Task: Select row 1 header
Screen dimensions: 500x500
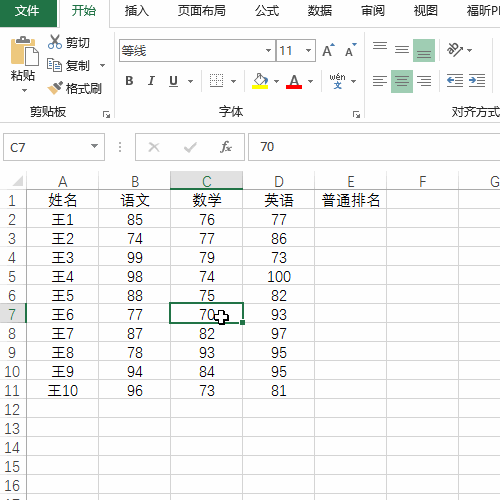Action: click(13, 200)
